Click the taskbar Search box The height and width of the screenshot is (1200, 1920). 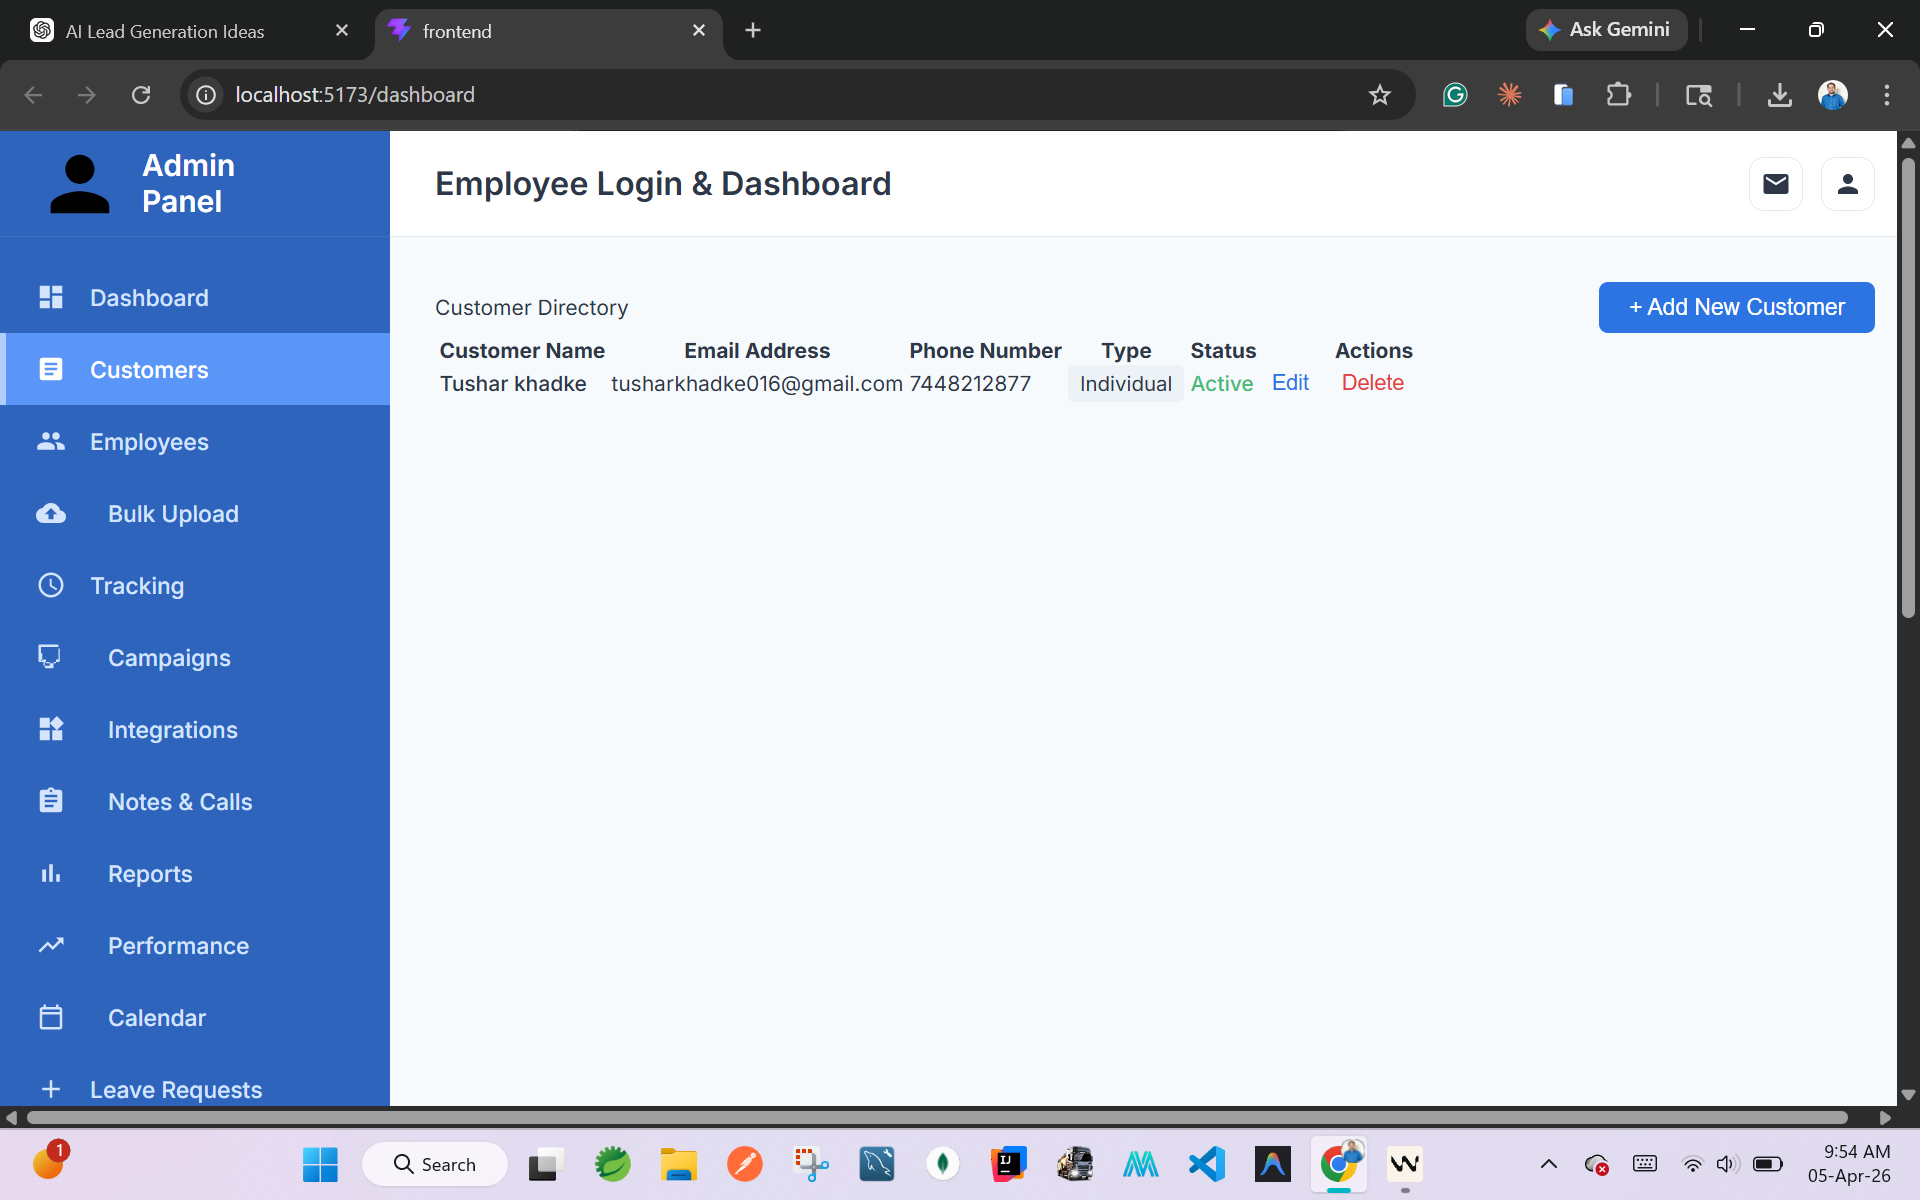click(x=435, y=1164)
